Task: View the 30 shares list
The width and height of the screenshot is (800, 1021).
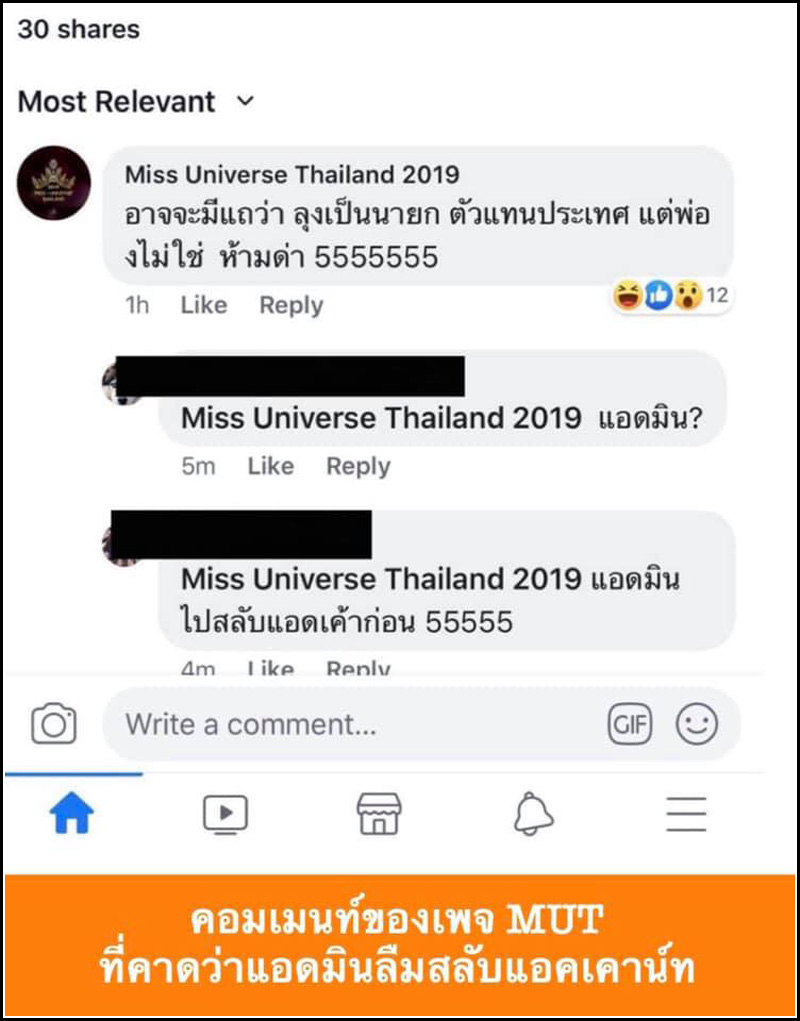Action: tap(78, 29)
